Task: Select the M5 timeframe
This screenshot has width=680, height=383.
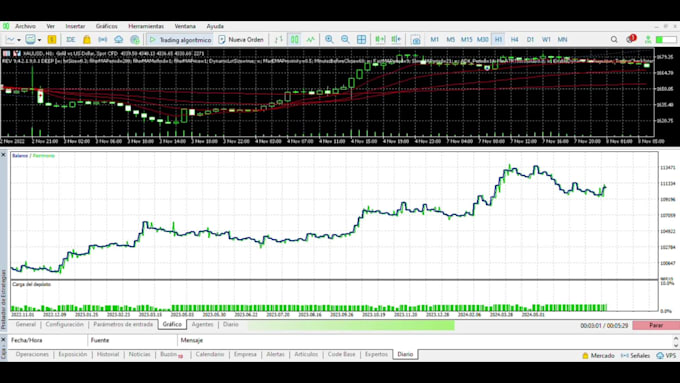Action: [x=451, y=39]
